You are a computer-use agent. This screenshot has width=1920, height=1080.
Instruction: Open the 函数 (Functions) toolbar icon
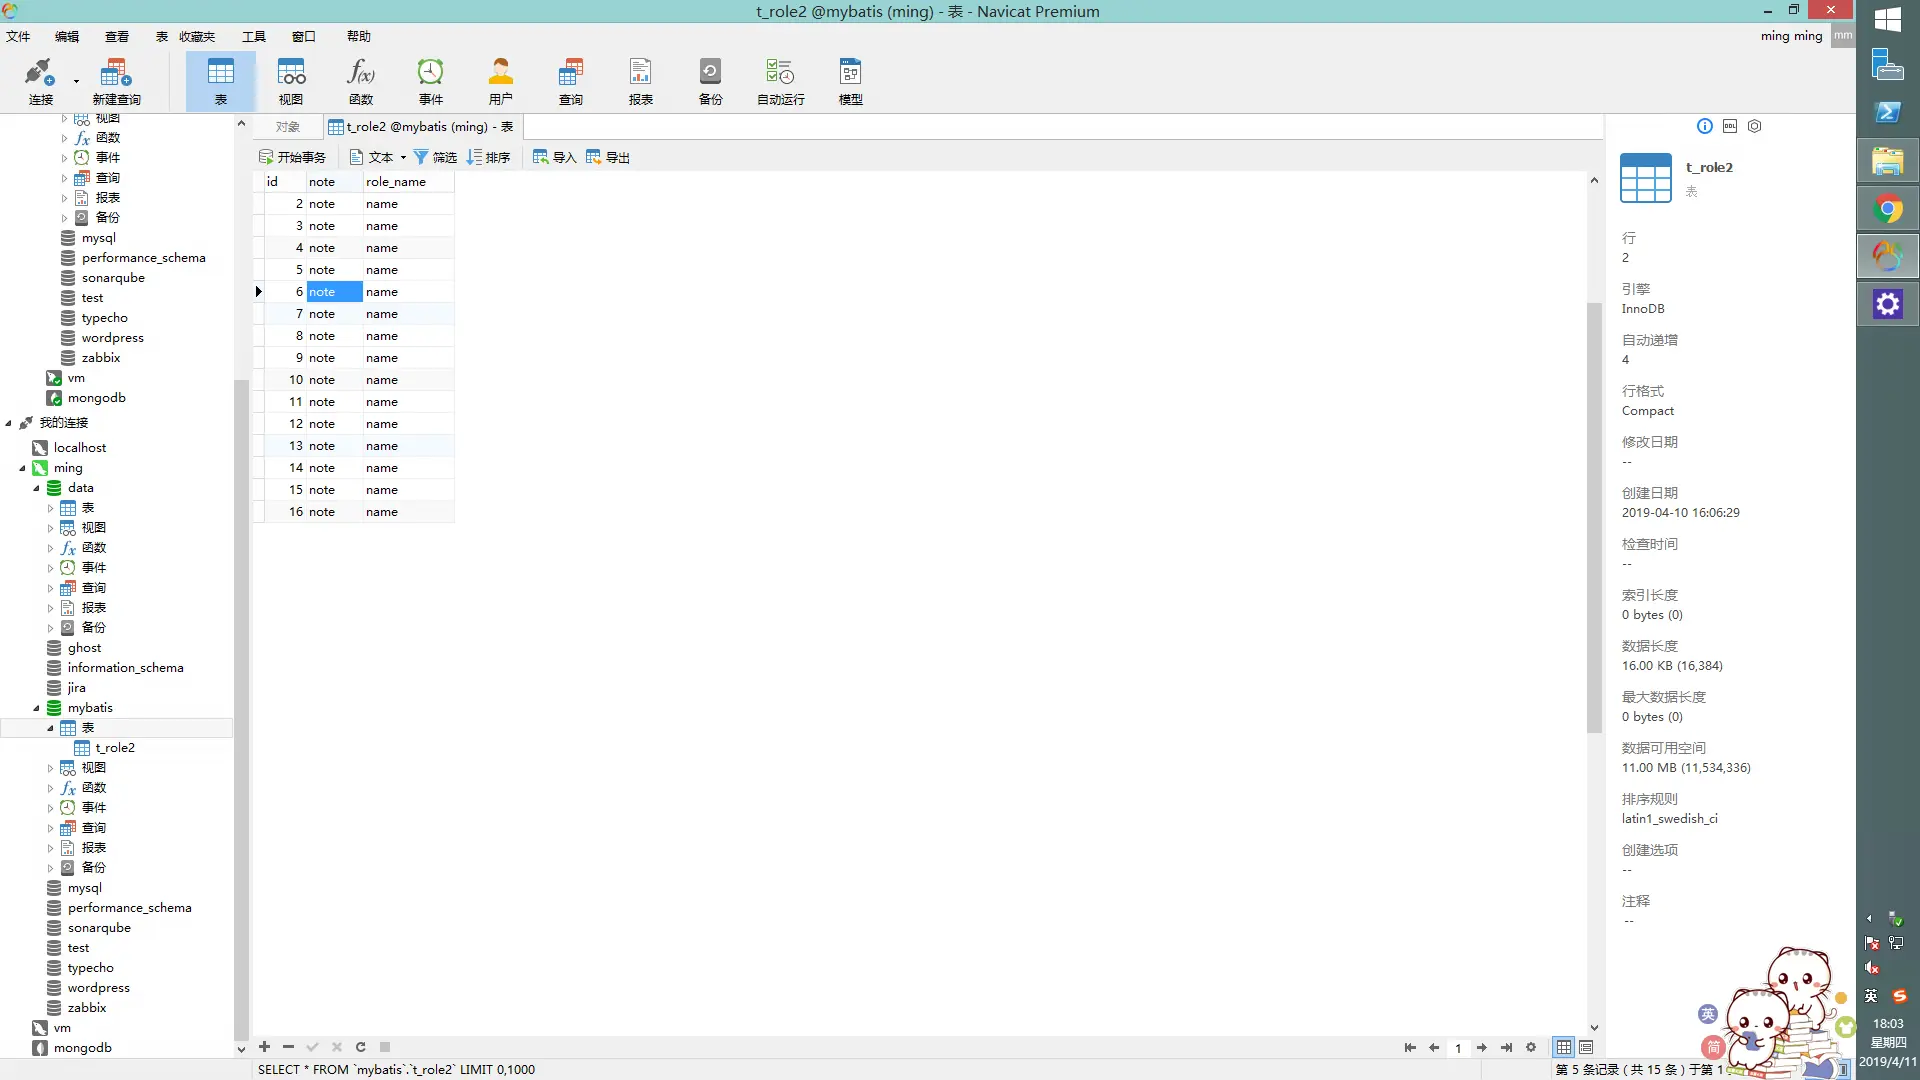coord(360,80)
